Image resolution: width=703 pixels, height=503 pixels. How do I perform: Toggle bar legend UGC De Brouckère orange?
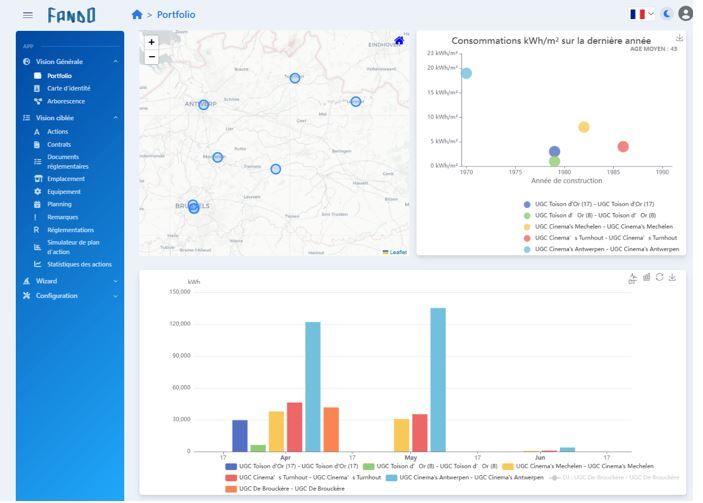point(285,489)
